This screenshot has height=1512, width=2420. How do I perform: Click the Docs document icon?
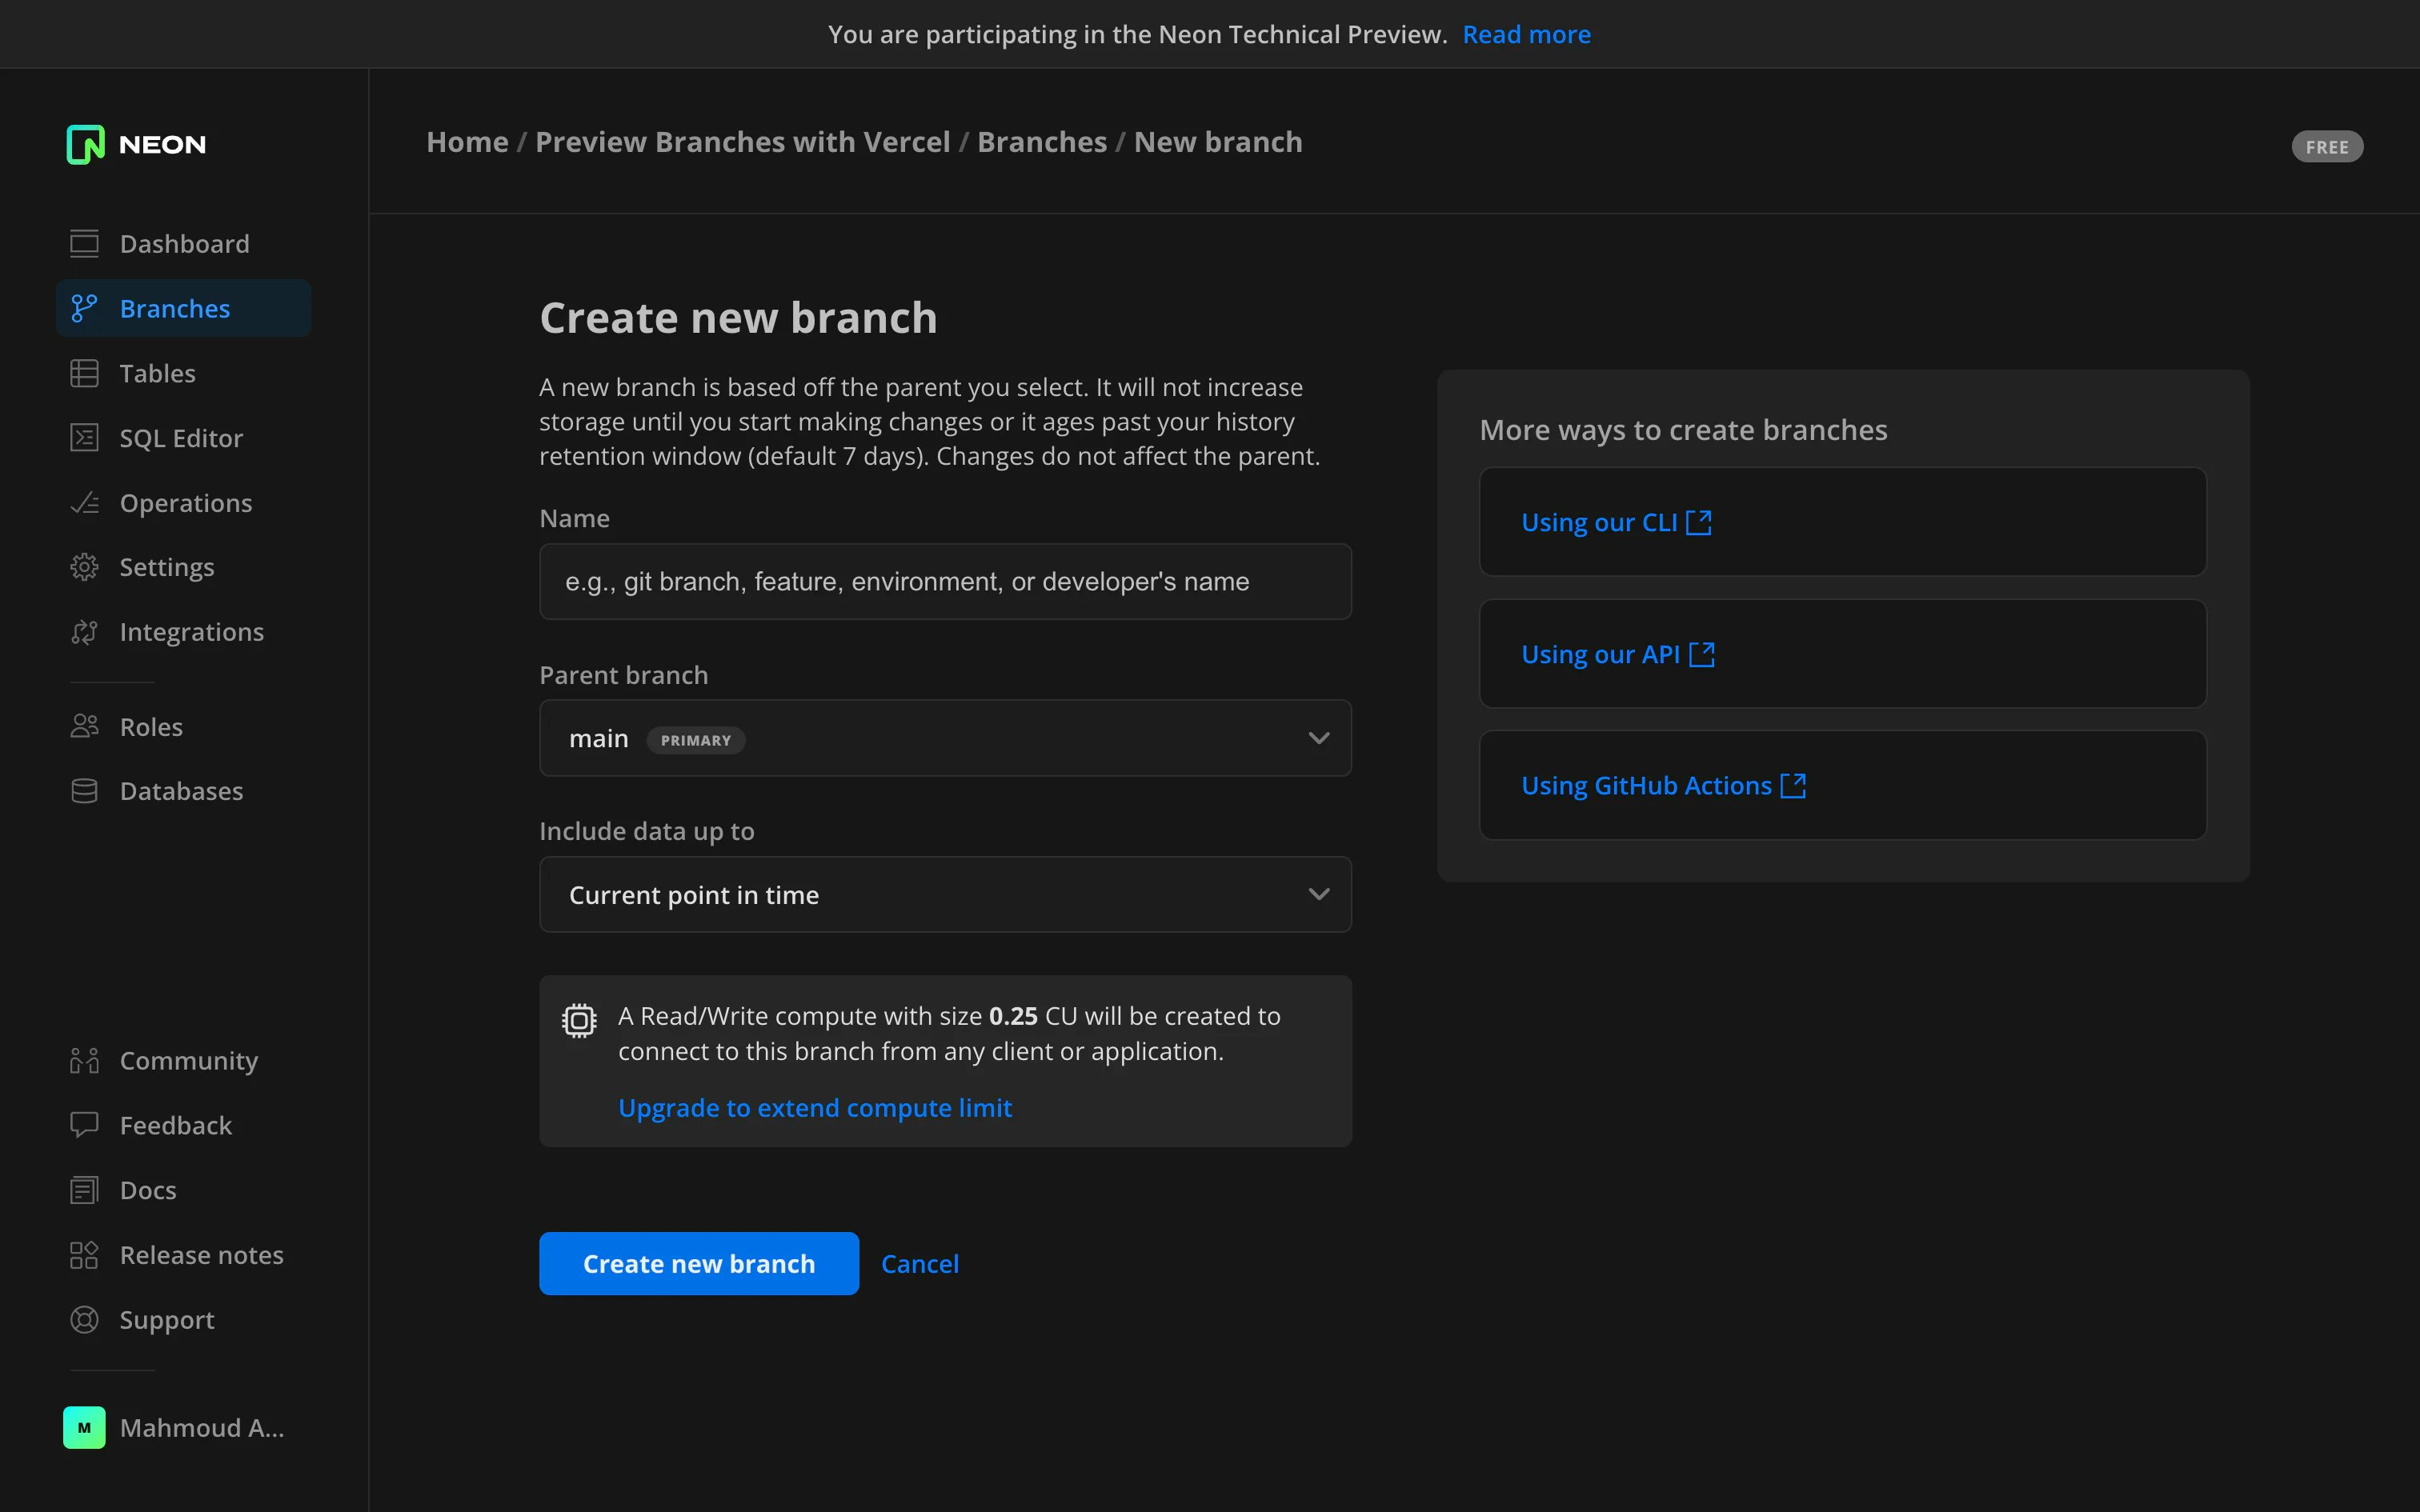(x=84, y=1190)
